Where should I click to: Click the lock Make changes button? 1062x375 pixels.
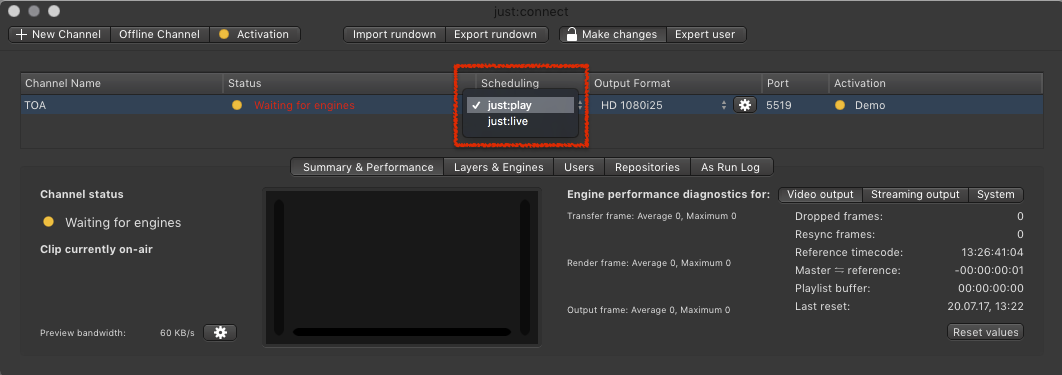(x=612, y=35)
